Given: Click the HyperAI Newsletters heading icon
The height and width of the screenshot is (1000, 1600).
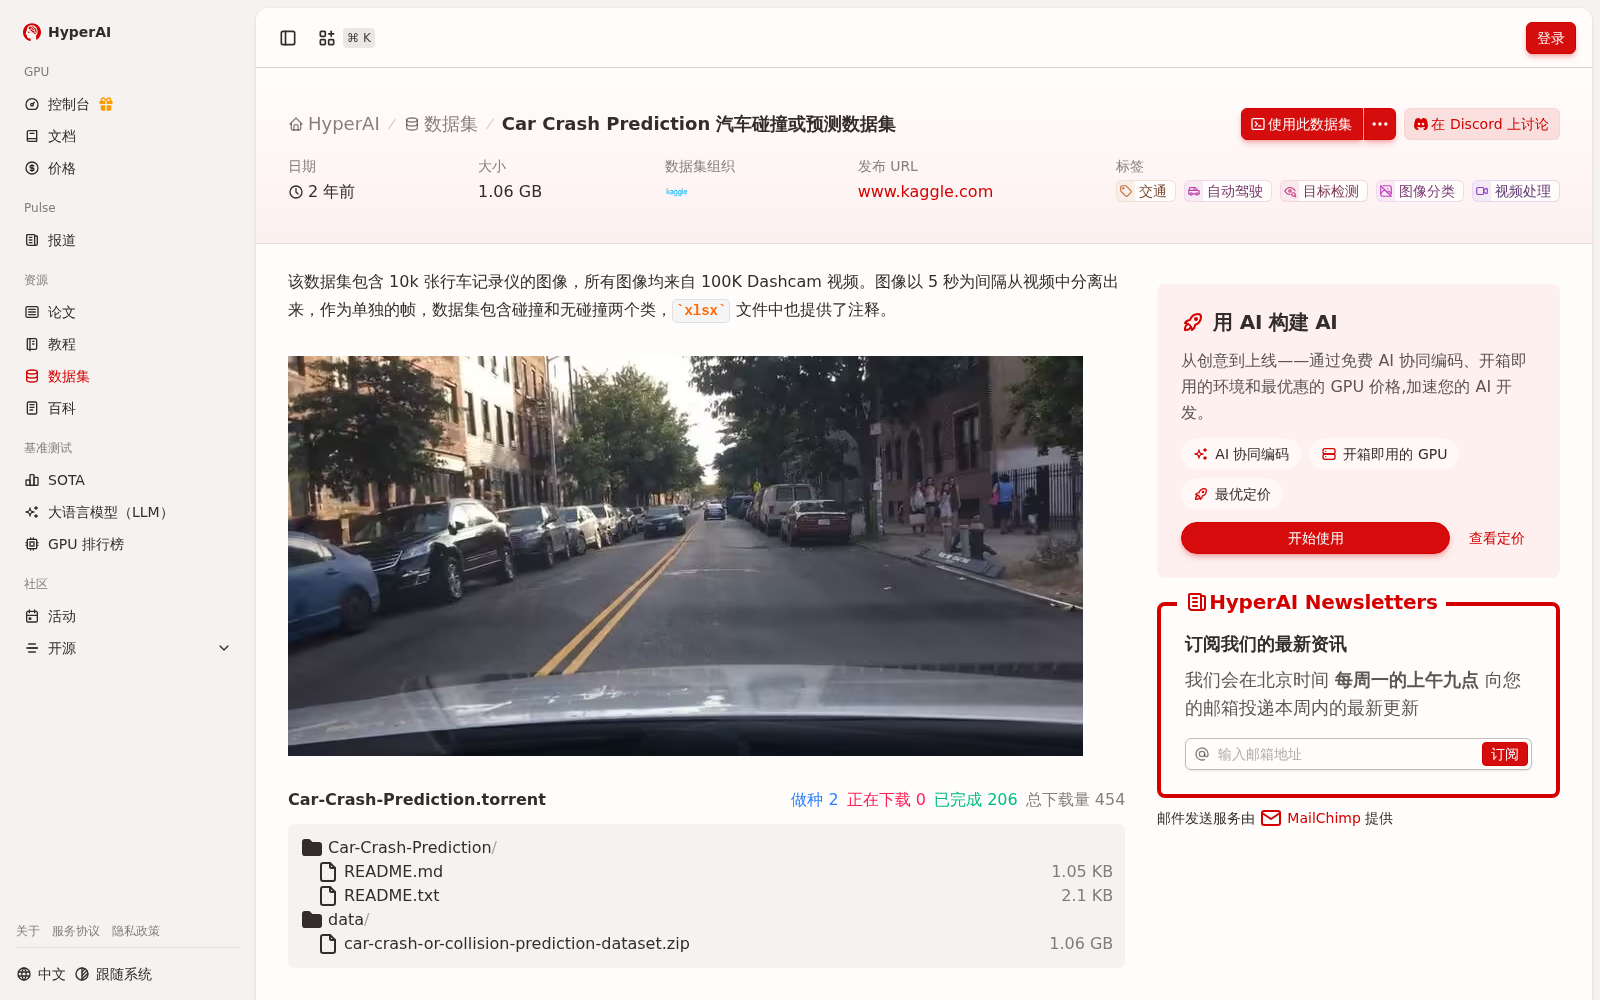Looking at the screenshot, I should point(1196,602).
